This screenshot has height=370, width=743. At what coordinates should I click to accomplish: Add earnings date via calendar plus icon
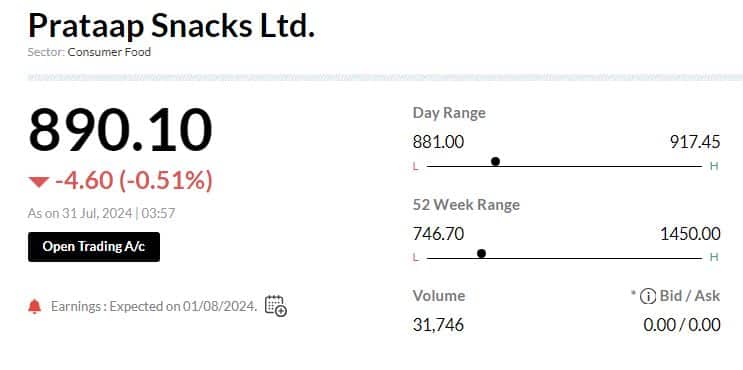(276, 306)
